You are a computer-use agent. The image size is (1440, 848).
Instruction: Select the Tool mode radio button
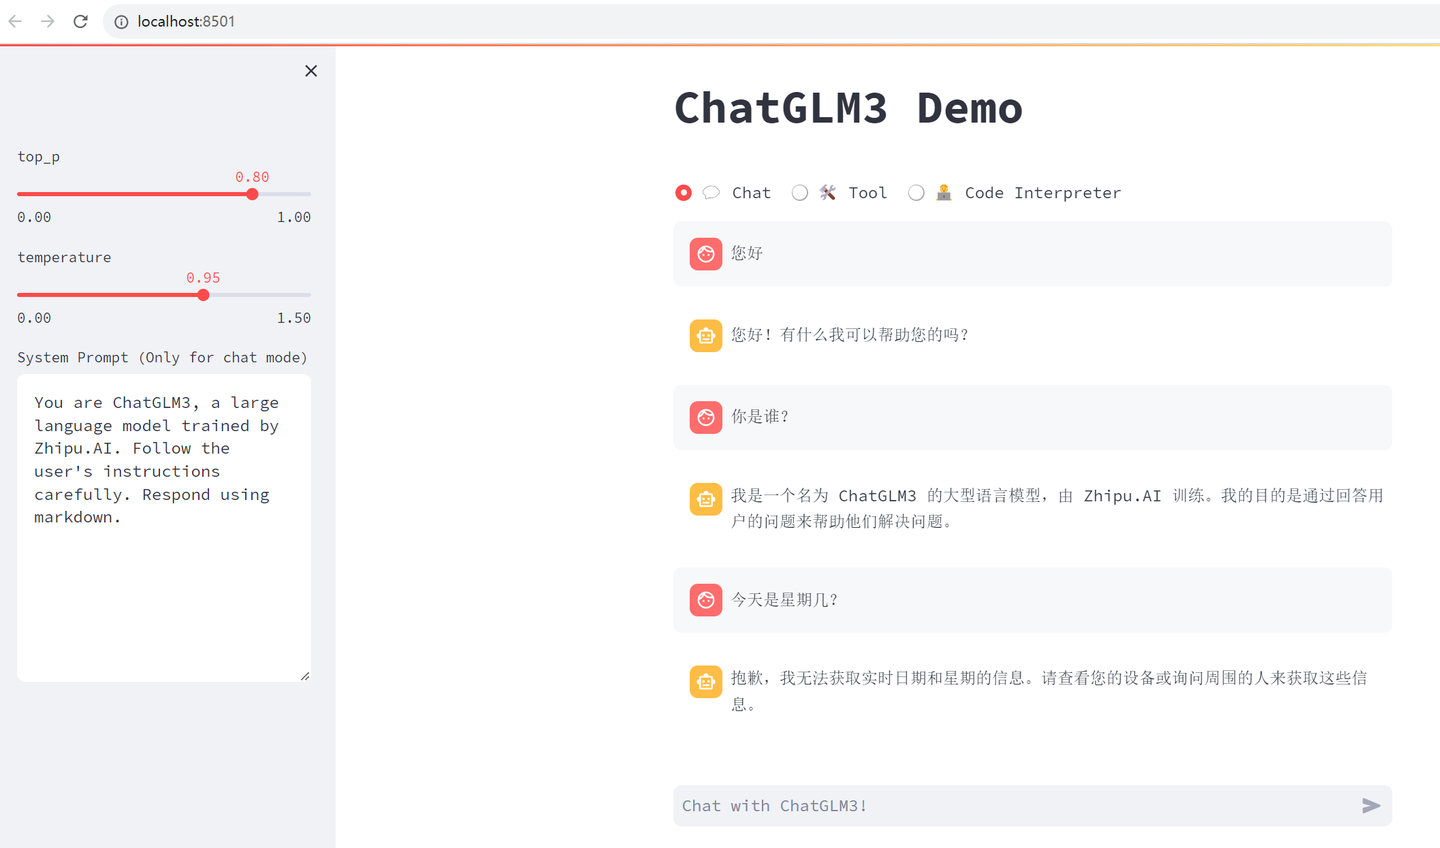coord(800,193)
